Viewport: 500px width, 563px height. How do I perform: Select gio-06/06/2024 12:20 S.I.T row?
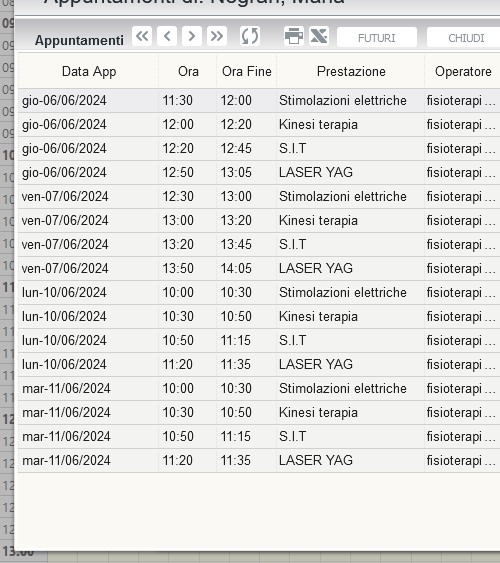(x=259, y=148)
